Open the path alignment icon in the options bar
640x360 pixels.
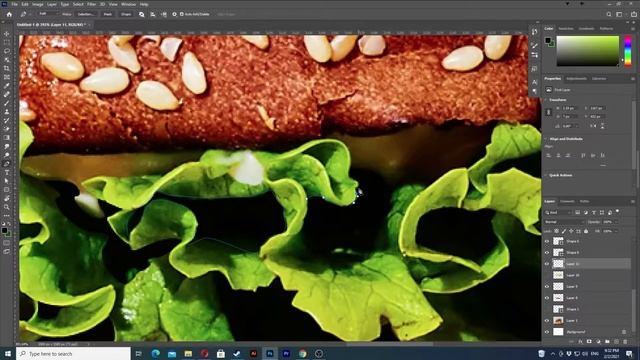(x=153, y=14)
